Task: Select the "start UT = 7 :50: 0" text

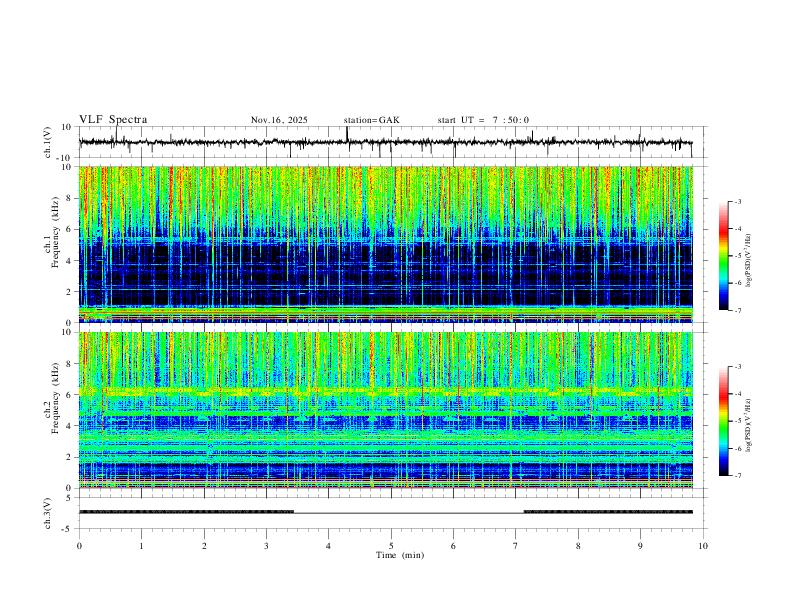Action: point(483,120)
